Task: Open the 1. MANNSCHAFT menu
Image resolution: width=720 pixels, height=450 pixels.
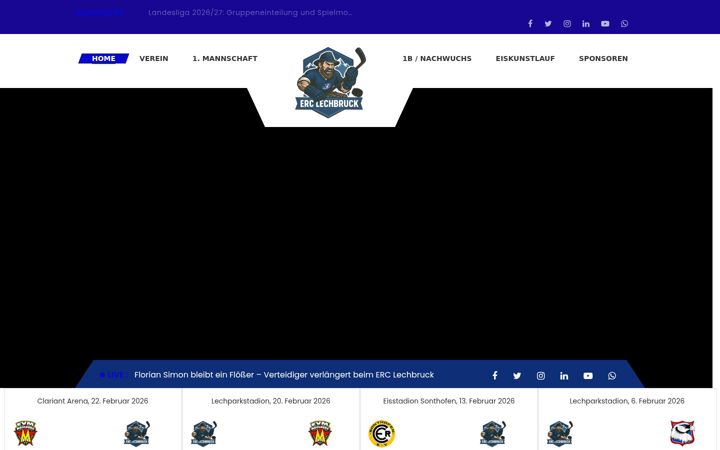Action: pos(225,58)
